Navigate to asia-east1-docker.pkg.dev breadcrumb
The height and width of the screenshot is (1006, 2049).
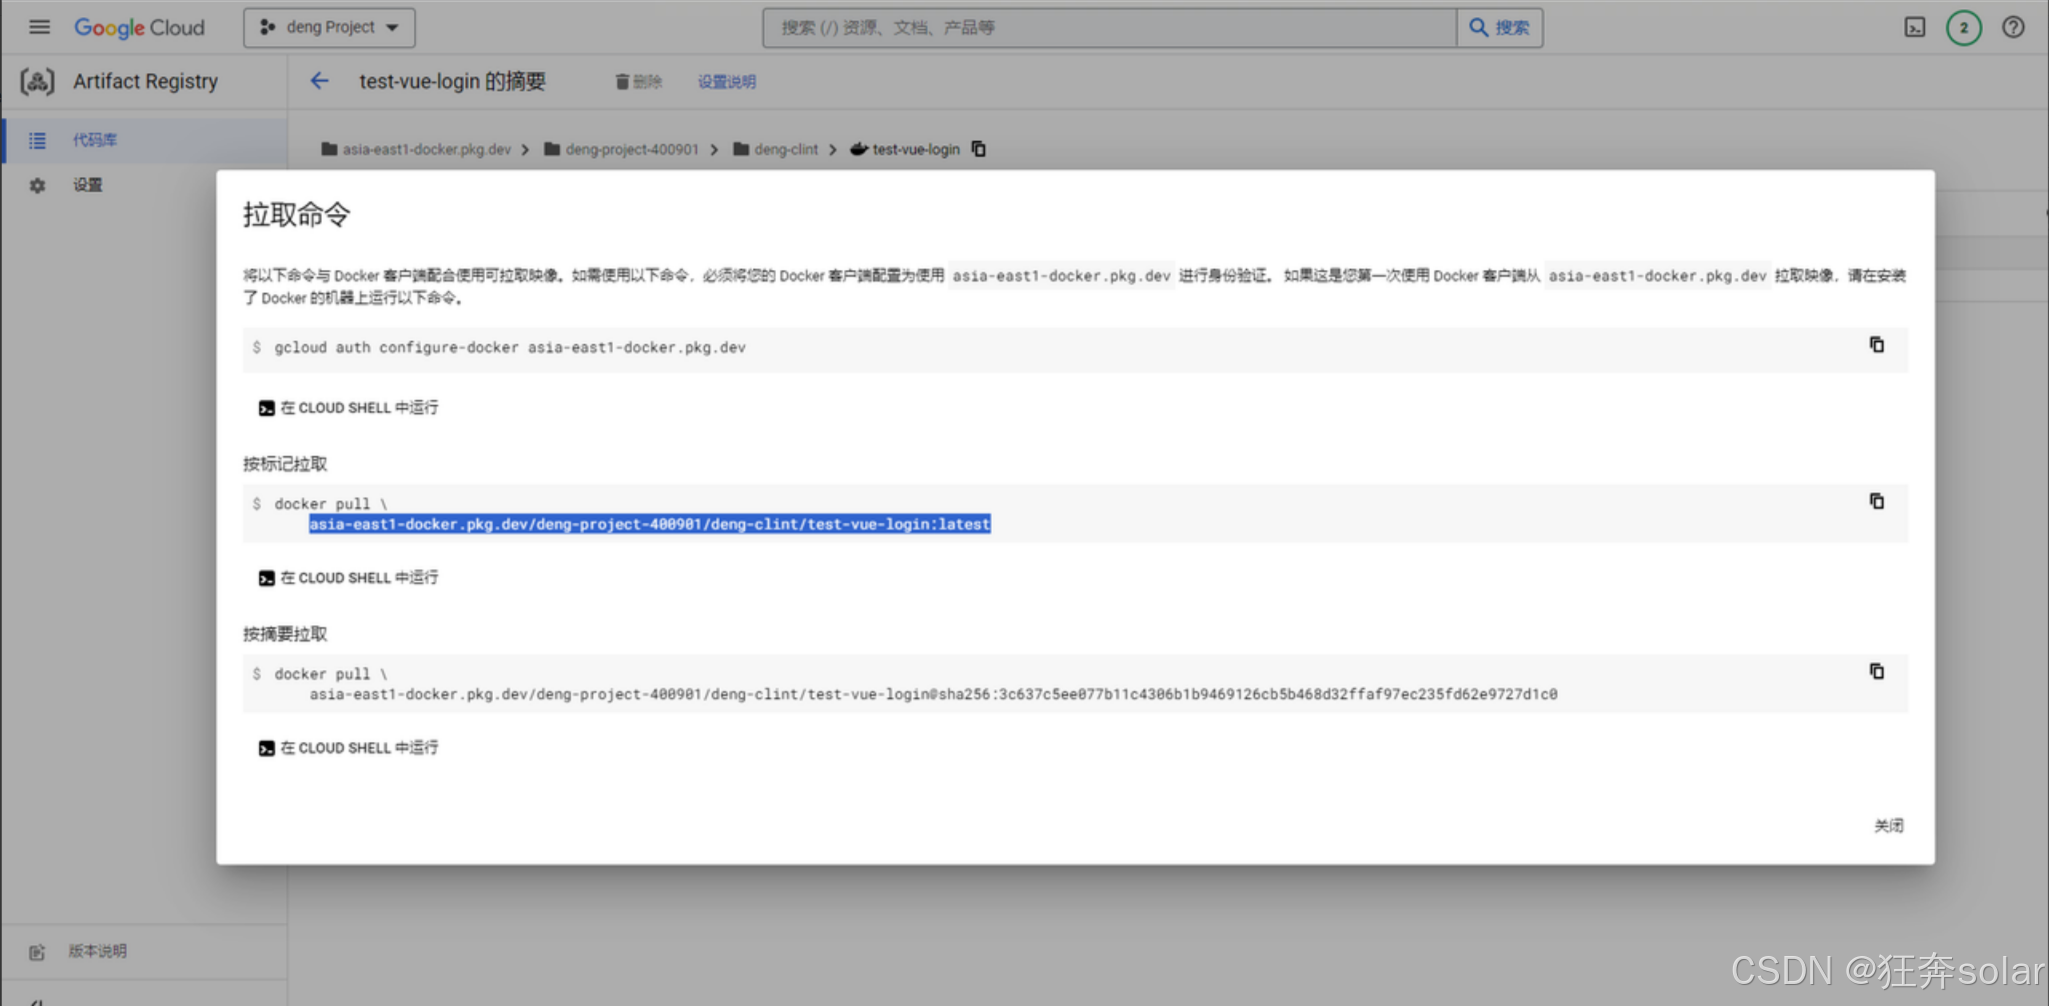click(426, 149)
